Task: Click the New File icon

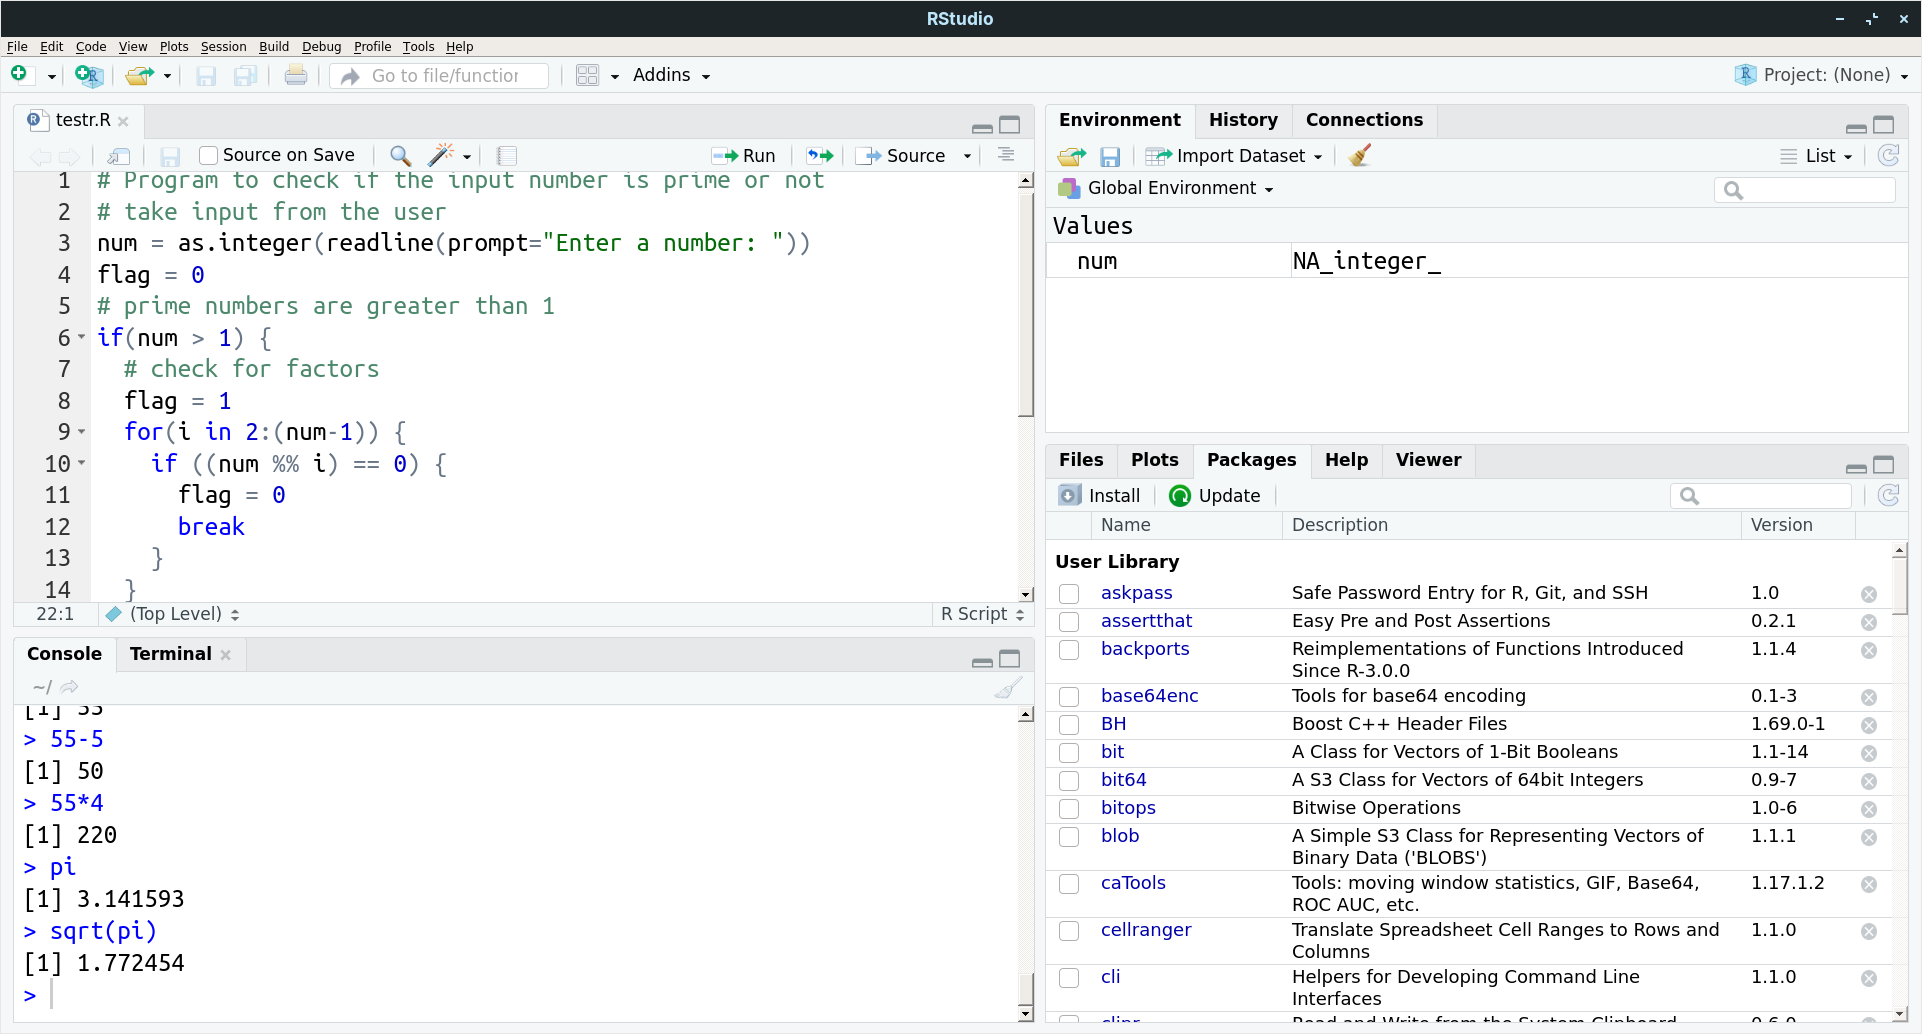Action: point(19,75)
